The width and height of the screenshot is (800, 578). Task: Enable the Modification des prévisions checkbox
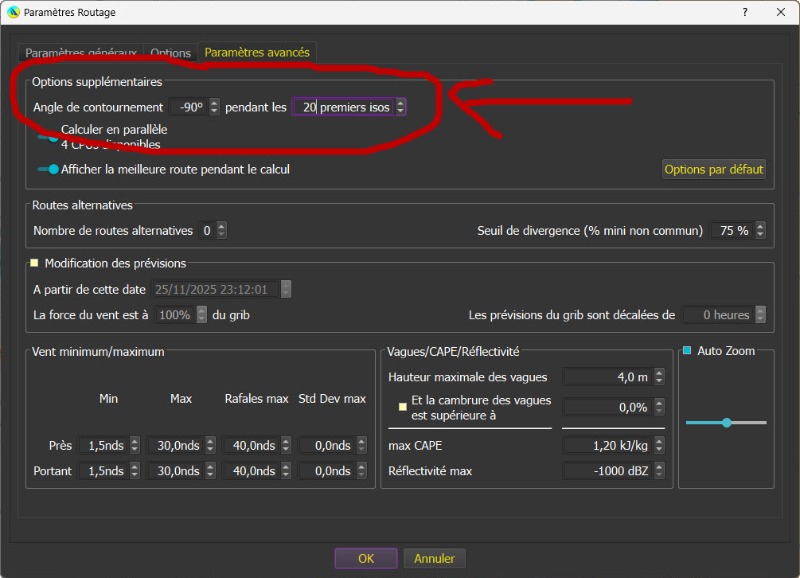pyautogui.click(x=35, y=263)
